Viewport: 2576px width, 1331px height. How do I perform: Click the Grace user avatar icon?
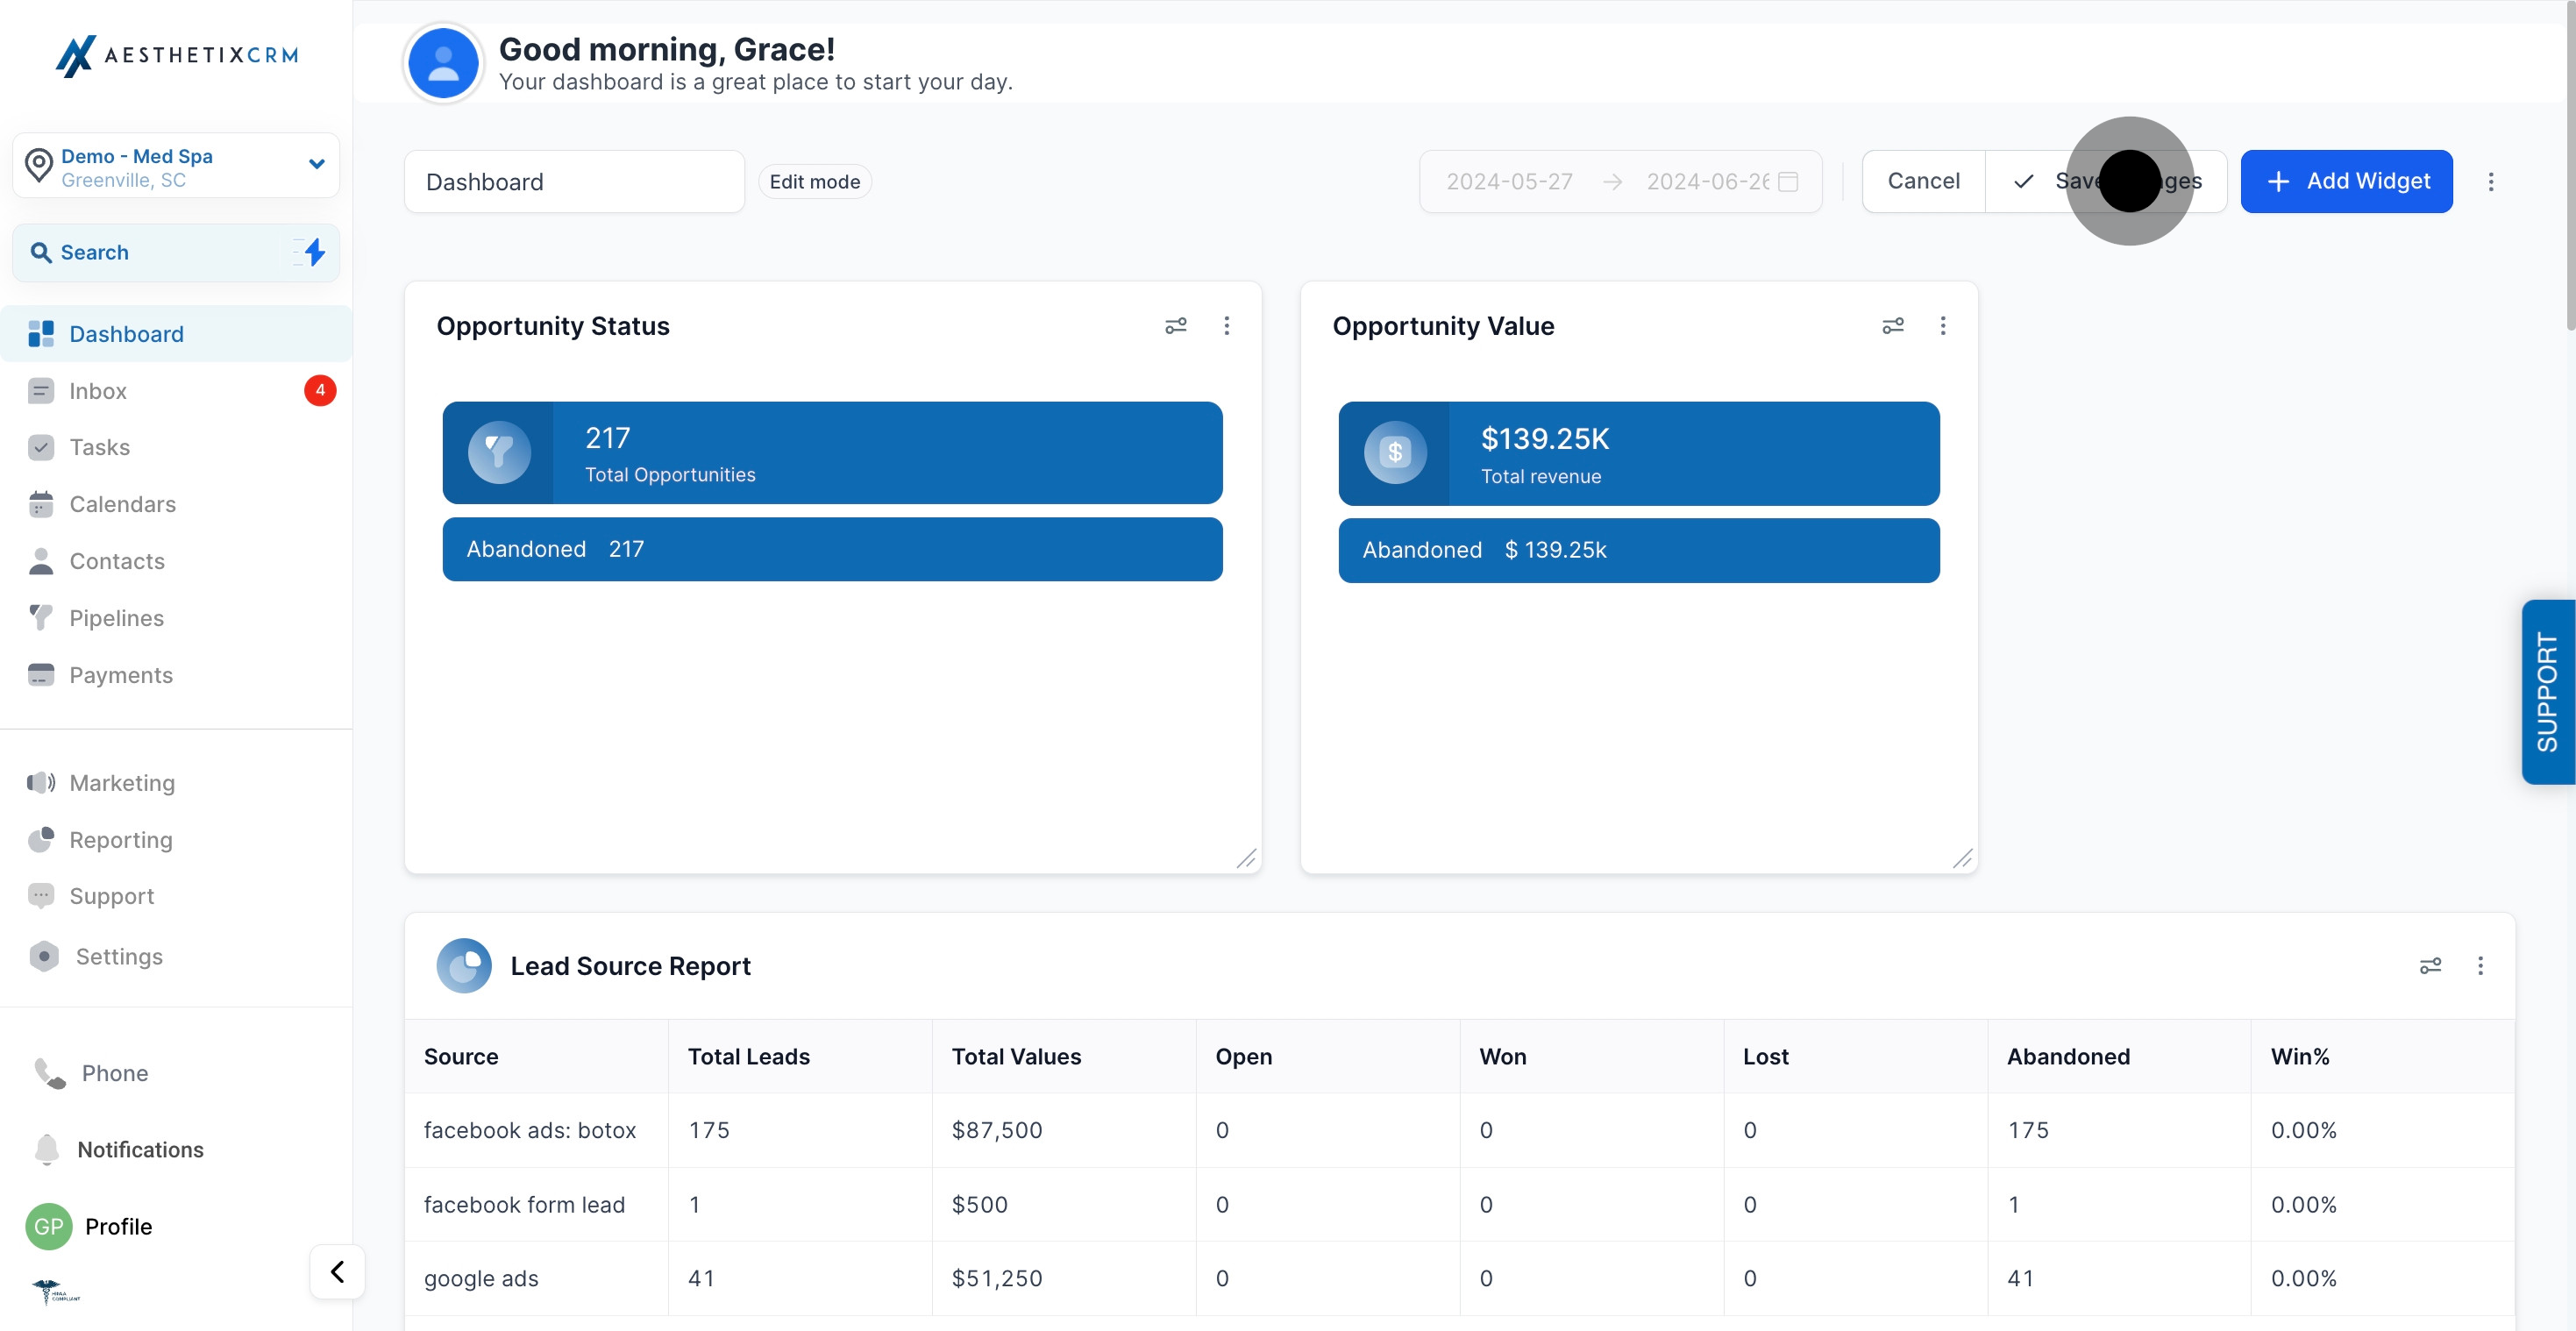443,63
